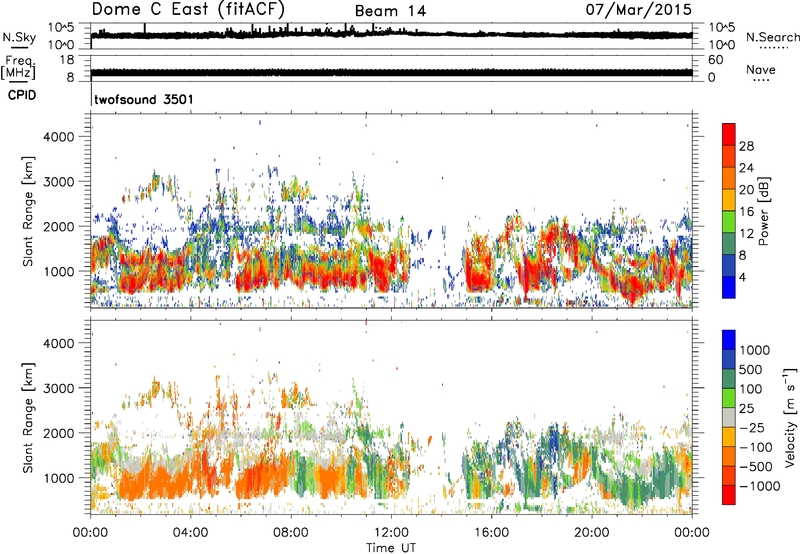Click the "60" Nave axis tick

(x=715, y=60)
